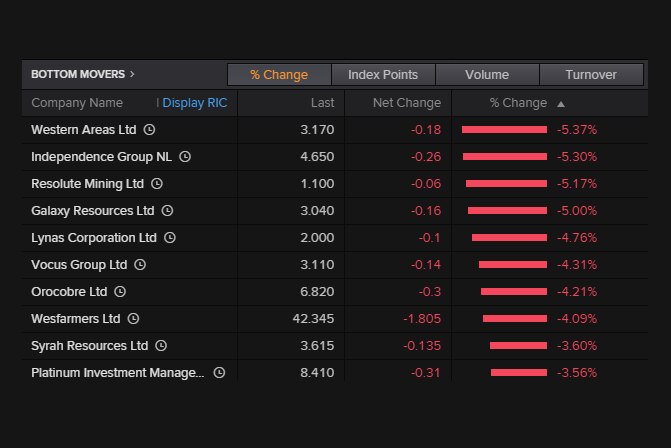Click the 8.410 last price value
Screen dimensions: 671x448
click(317, 373)
